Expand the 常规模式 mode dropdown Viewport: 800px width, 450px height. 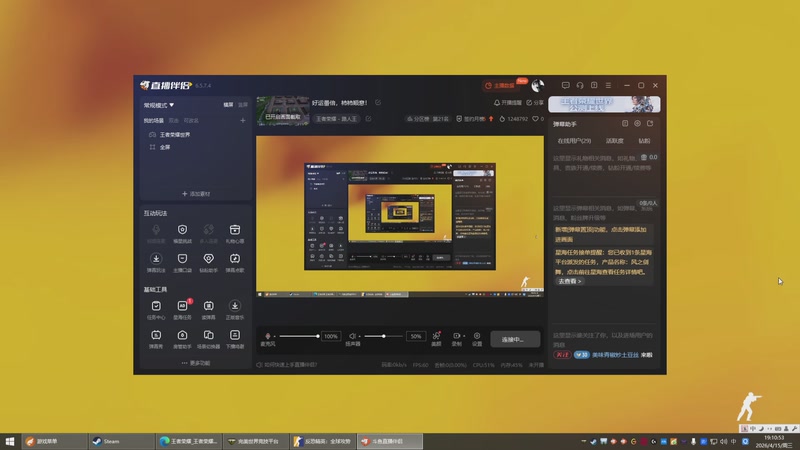[159, 105]
